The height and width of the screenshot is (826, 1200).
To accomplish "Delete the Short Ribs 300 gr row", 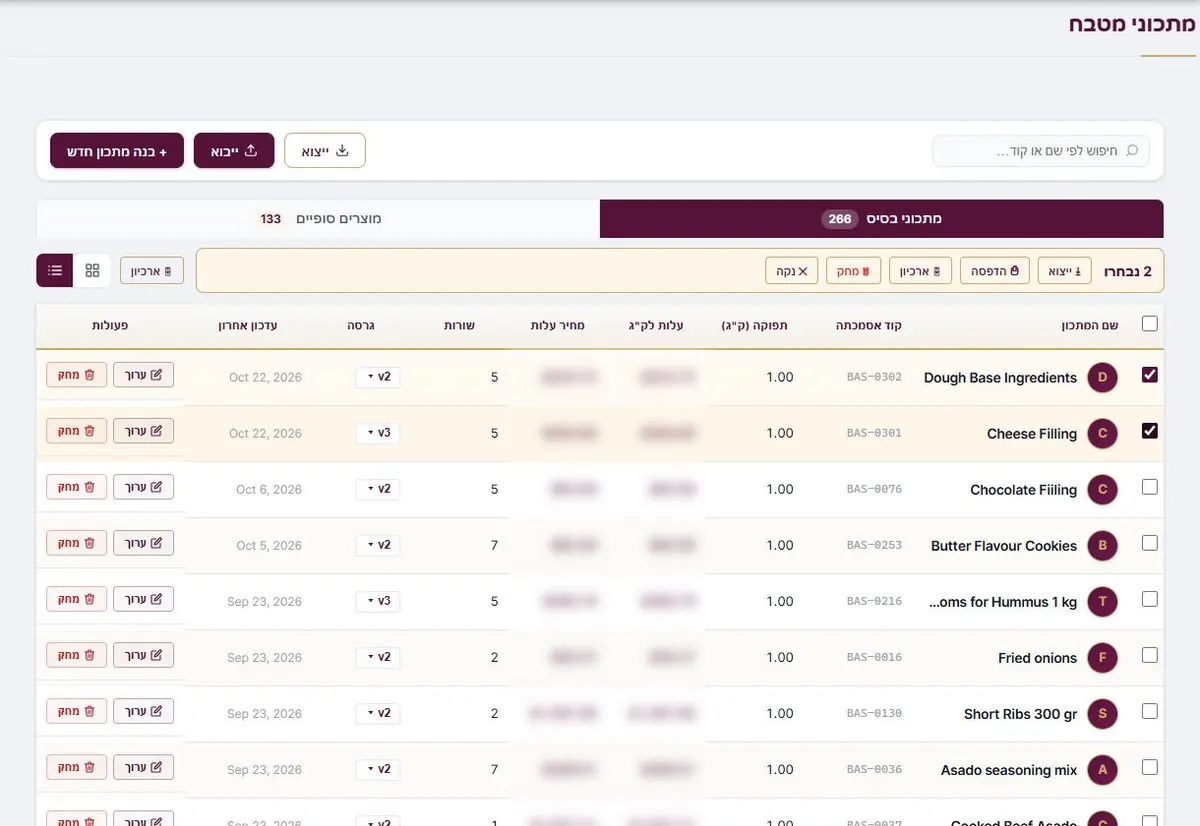I will point(76,711).
